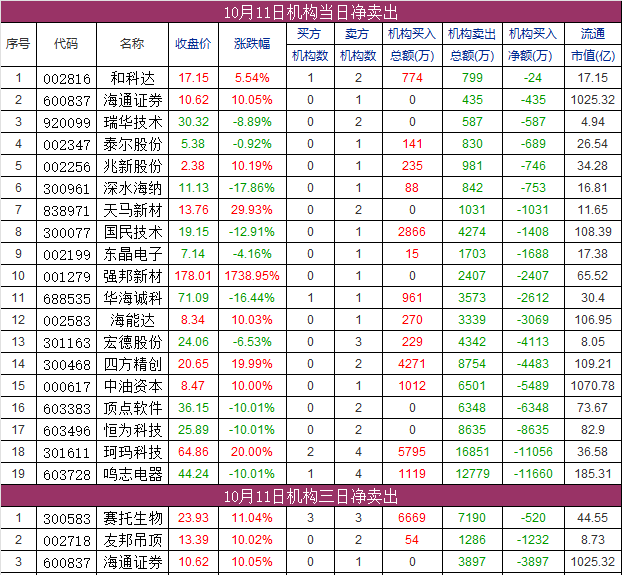Viewport: 622px width, 575px height.
Task: Select the 名称 column header
Action: pyautogui.click(x=132, y=44)
